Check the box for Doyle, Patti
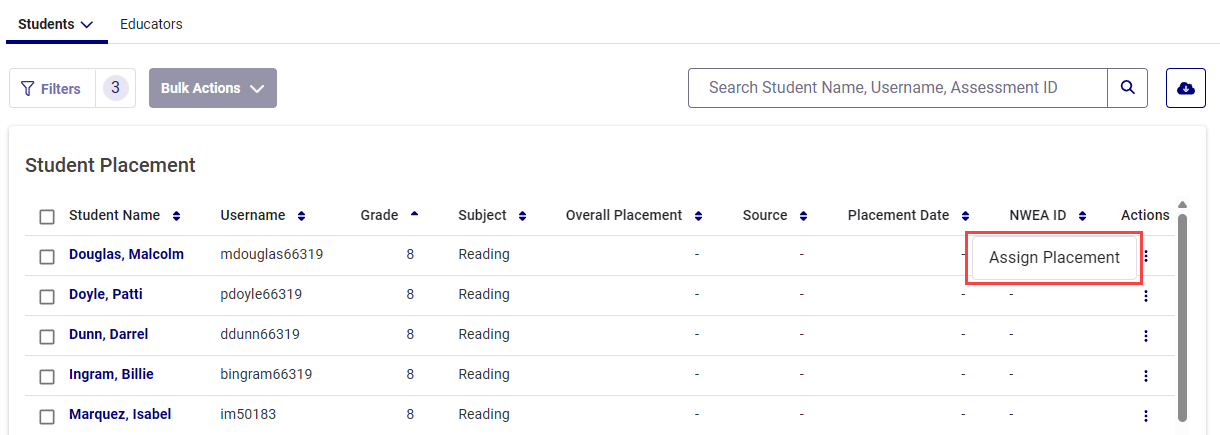The width and height of the screenshot is (1220, 435). tap(47, 297)
